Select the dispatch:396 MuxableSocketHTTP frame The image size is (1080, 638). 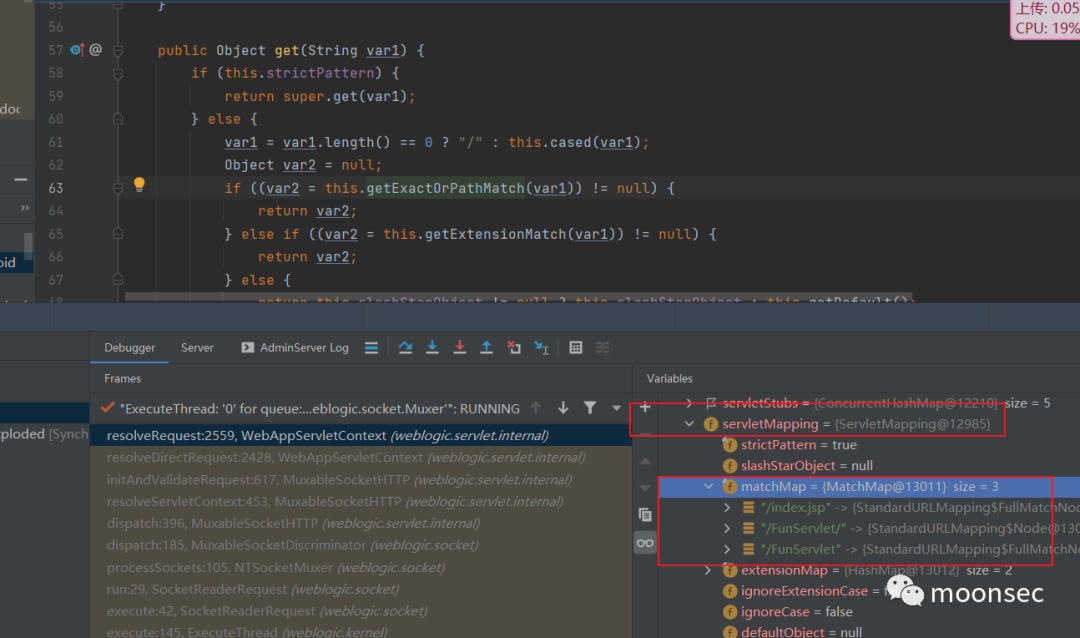pos(361,524)
